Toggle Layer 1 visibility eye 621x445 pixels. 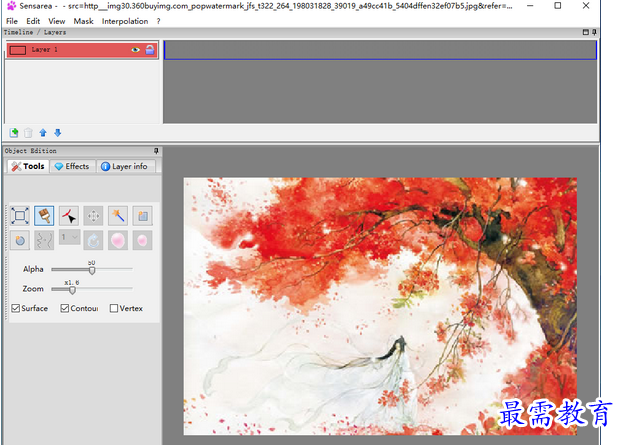pos(135,49)
